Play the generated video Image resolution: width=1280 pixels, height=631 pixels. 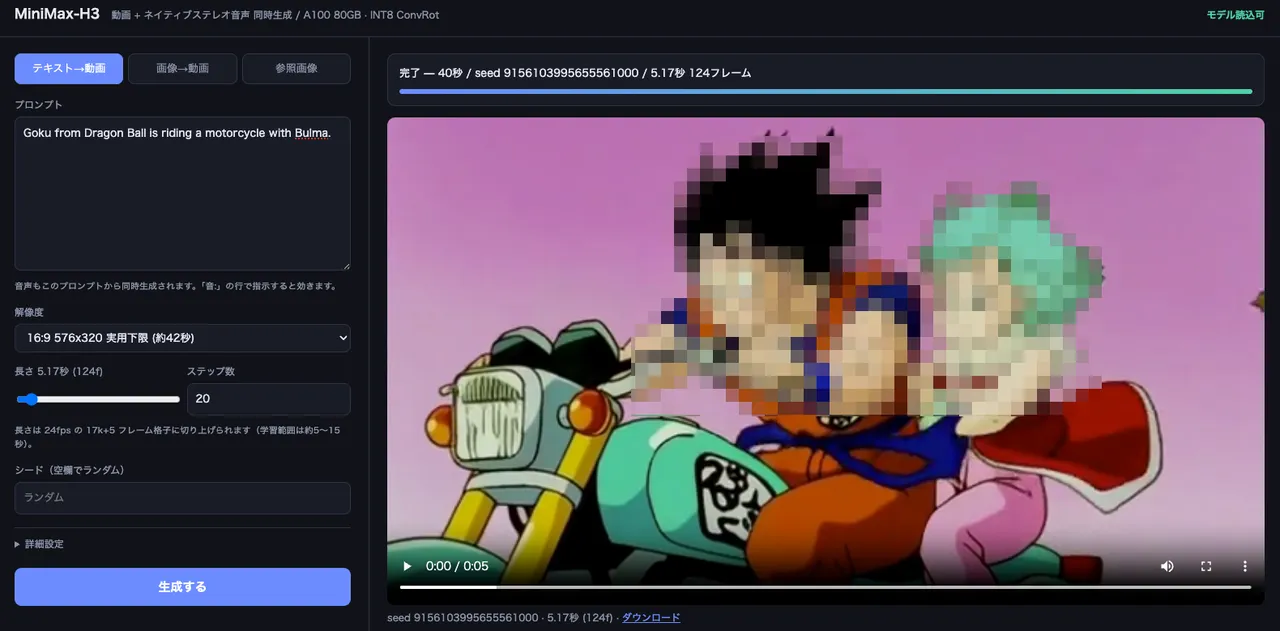coord(407,566)
